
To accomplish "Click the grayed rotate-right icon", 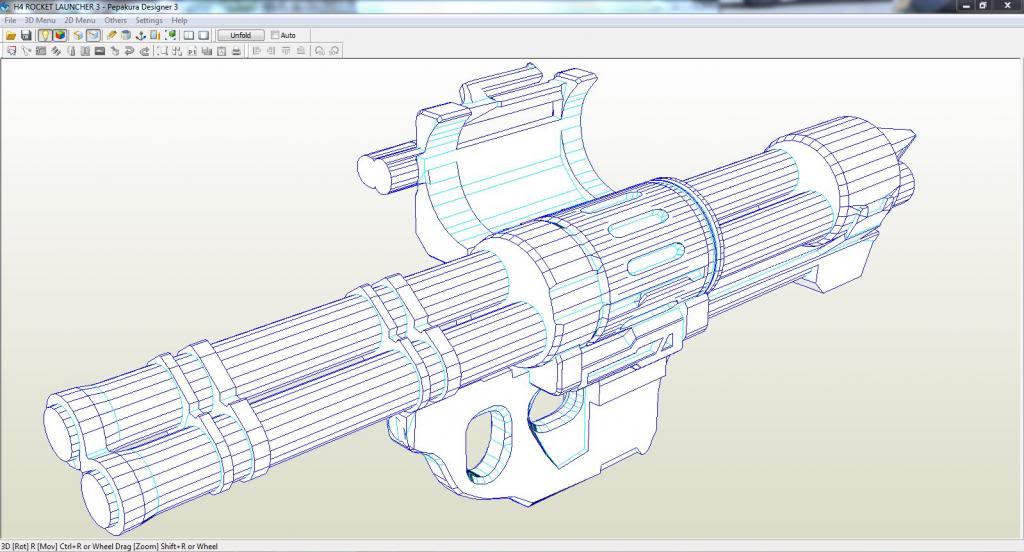I will [334, 51].
